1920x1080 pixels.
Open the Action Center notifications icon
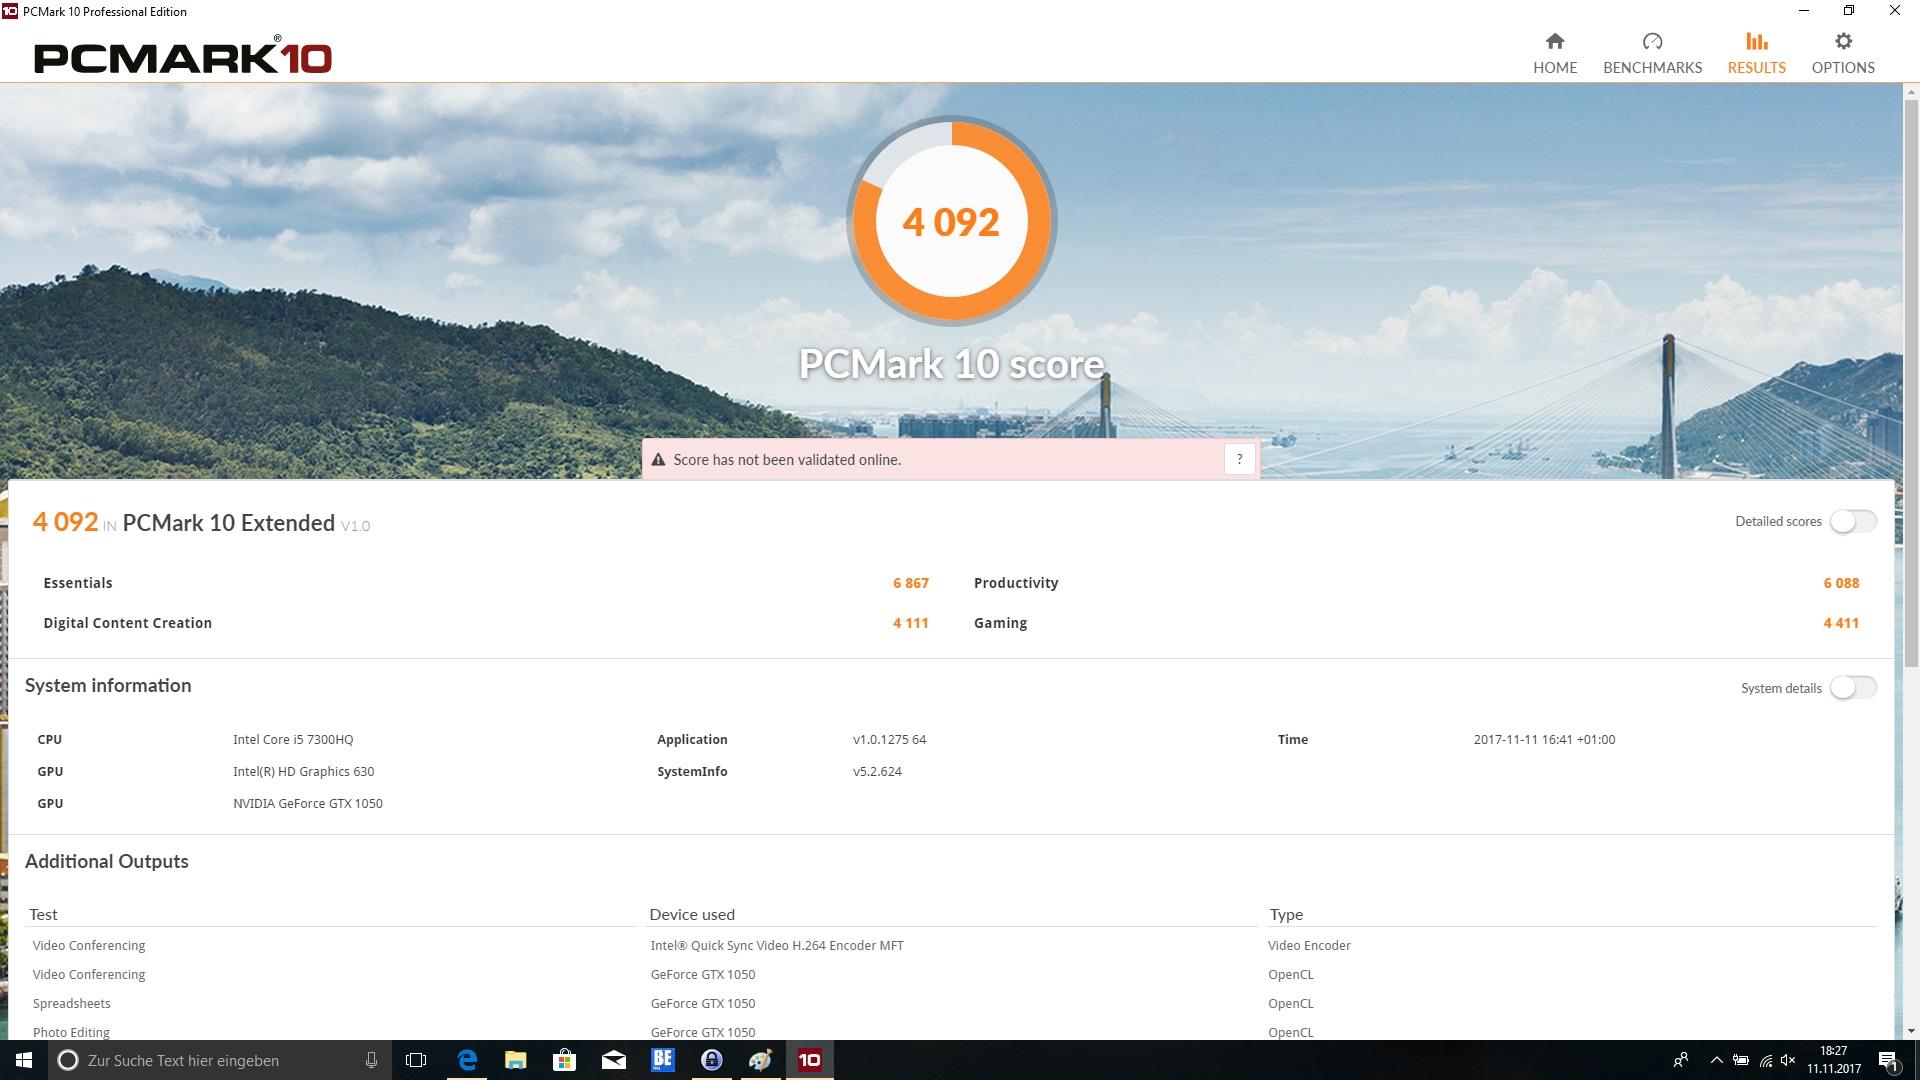point(1887,1060)
